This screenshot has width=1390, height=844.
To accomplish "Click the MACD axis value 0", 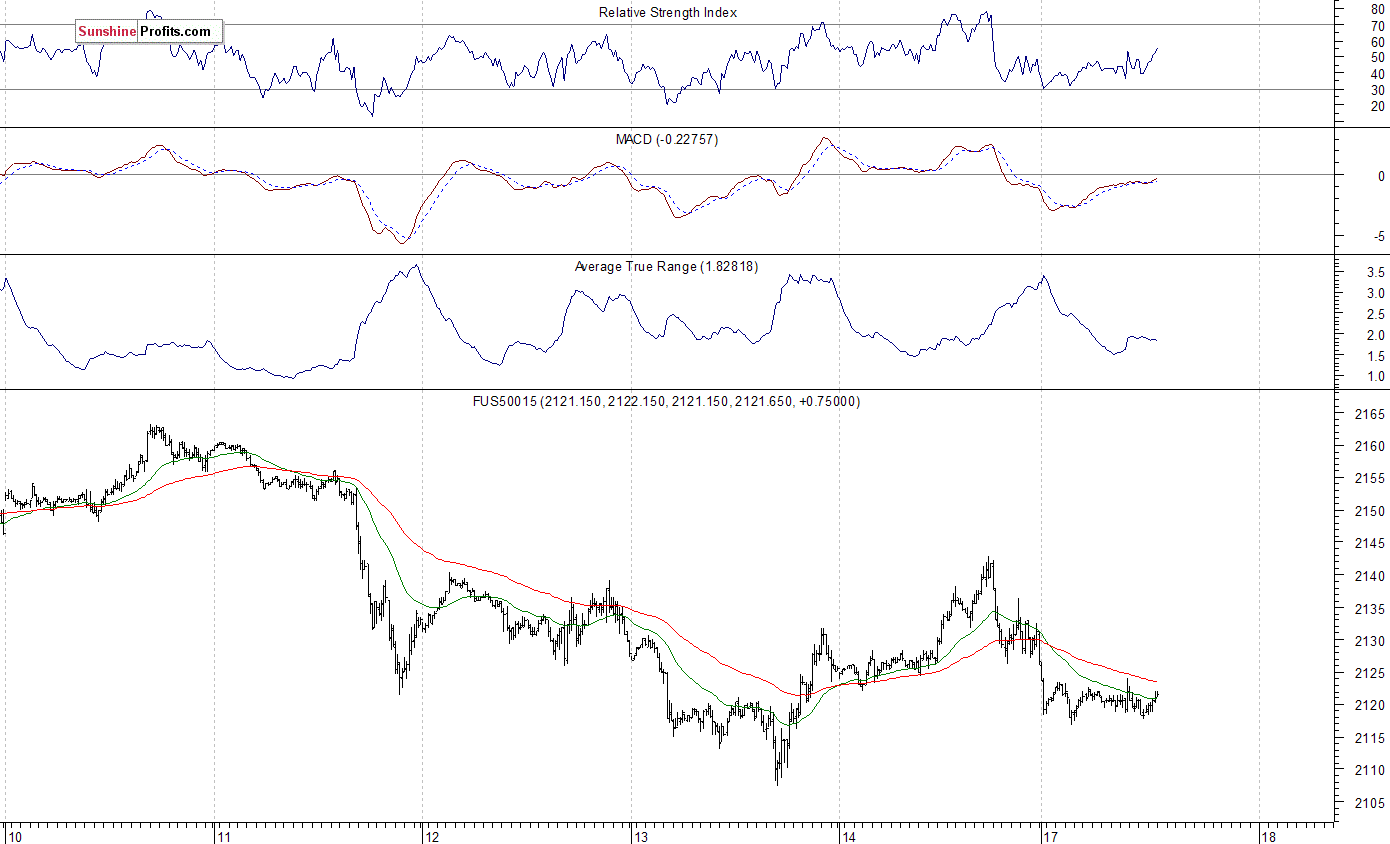I will point(1381,175).
